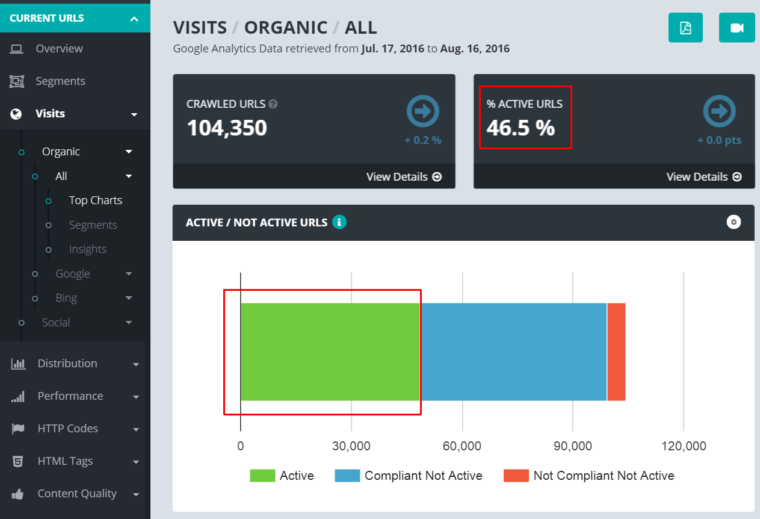The image size is (760, 519).
Task: Collapse the Visits menu caret
Action: point(134,115)
